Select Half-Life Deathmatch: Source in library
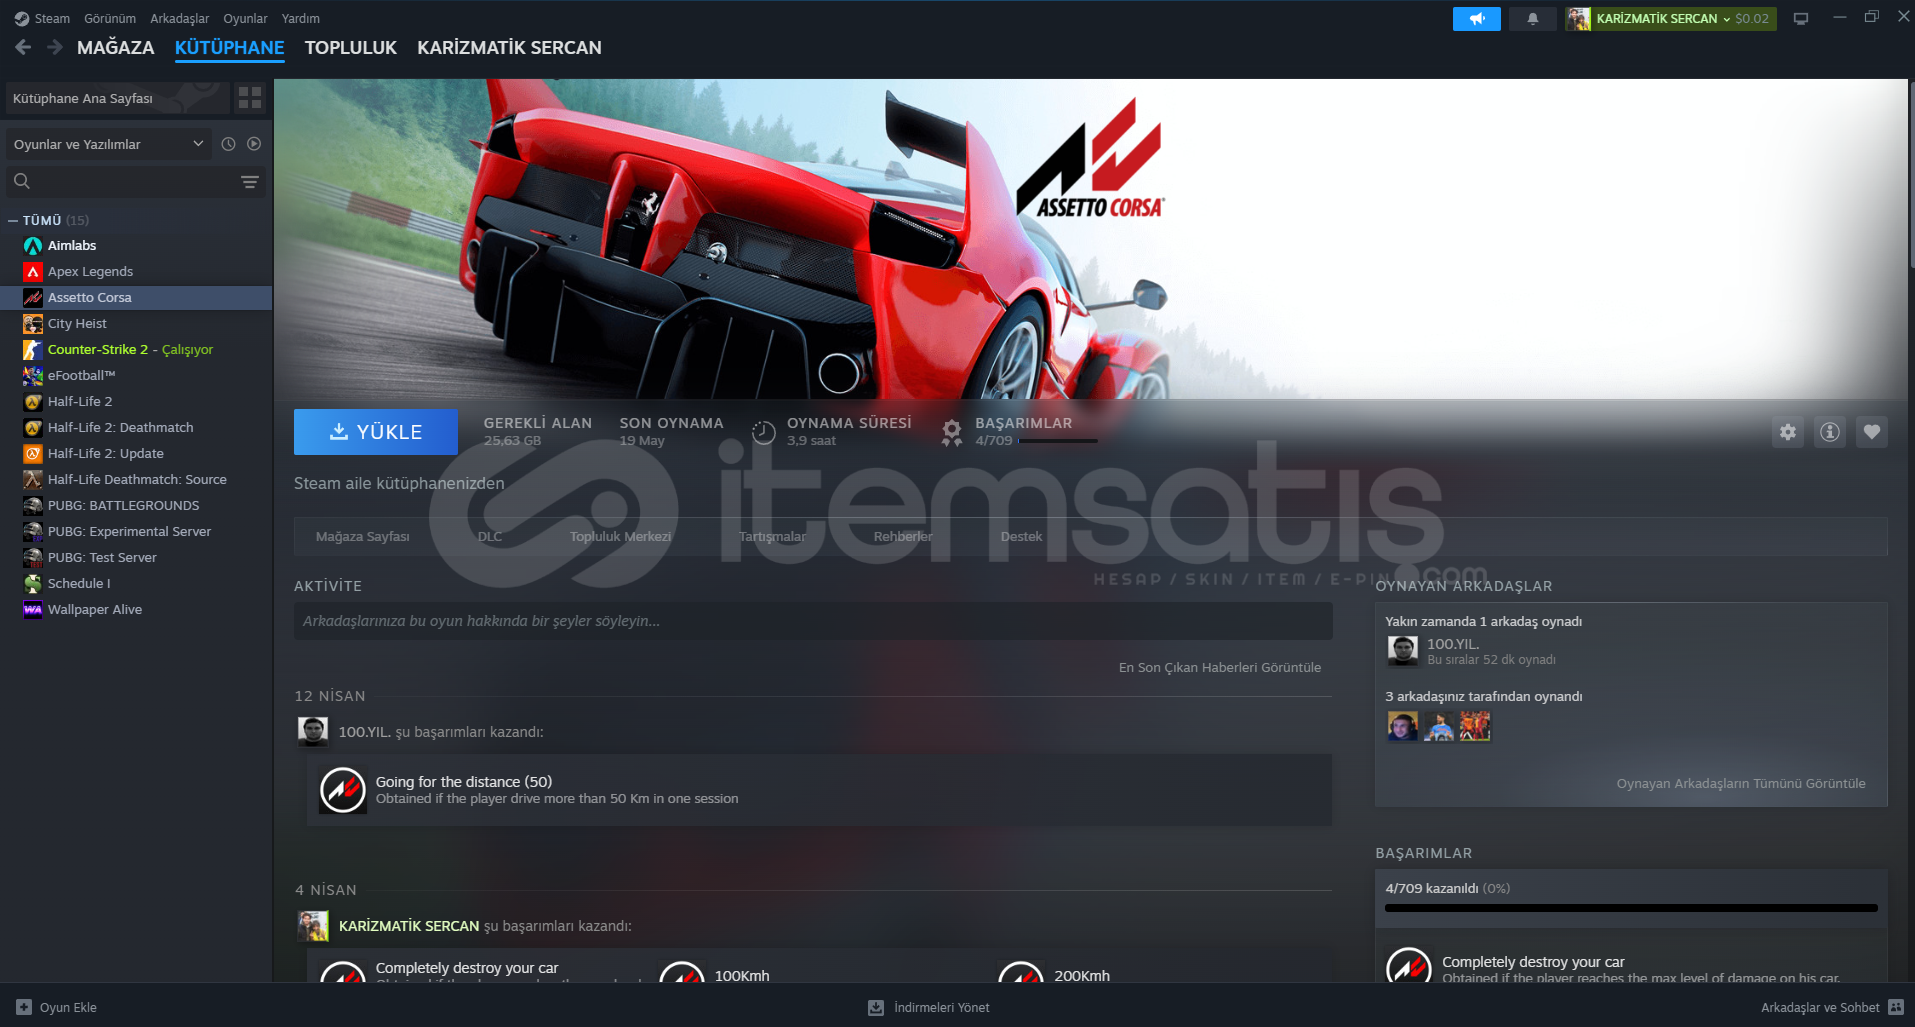This screenshot has width=1915, height=1027. (x=137, y=479)
